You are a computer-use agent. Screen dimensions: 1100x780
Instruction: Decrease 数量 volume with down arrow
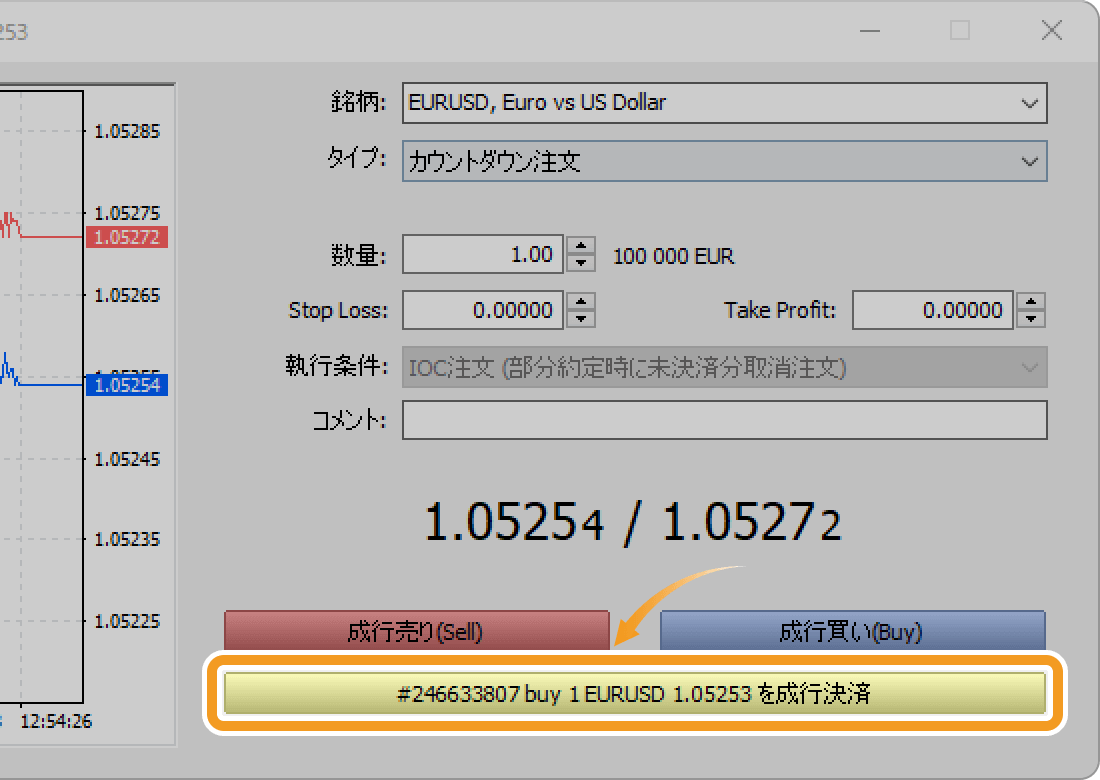click(581, 264)
